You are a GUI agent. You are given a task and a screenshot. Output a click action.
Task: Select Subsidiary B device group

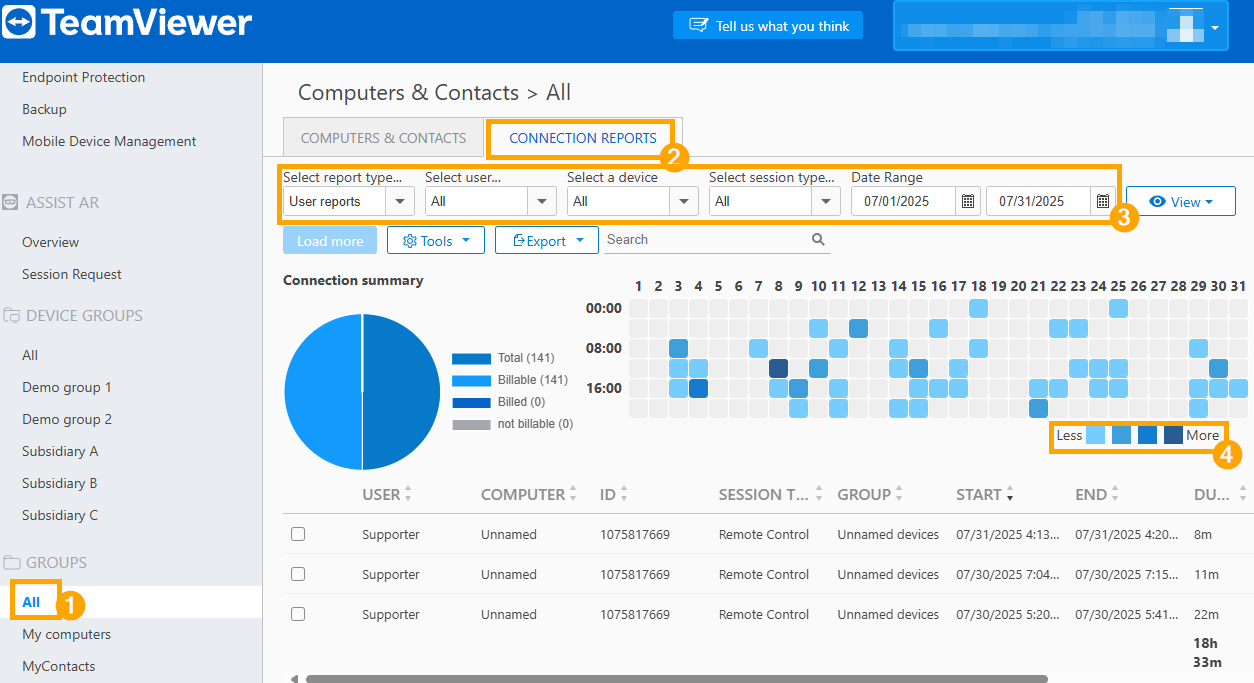click(x=60, y=483)
